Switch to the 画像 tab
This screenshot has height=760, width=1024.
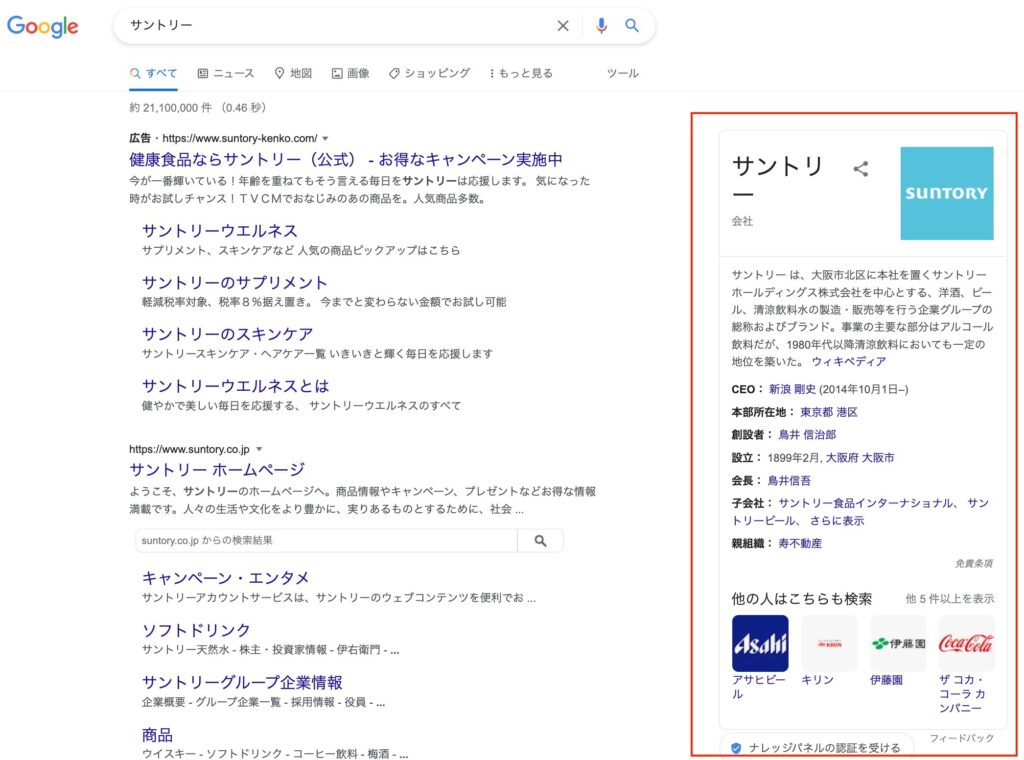pos(351,73)
